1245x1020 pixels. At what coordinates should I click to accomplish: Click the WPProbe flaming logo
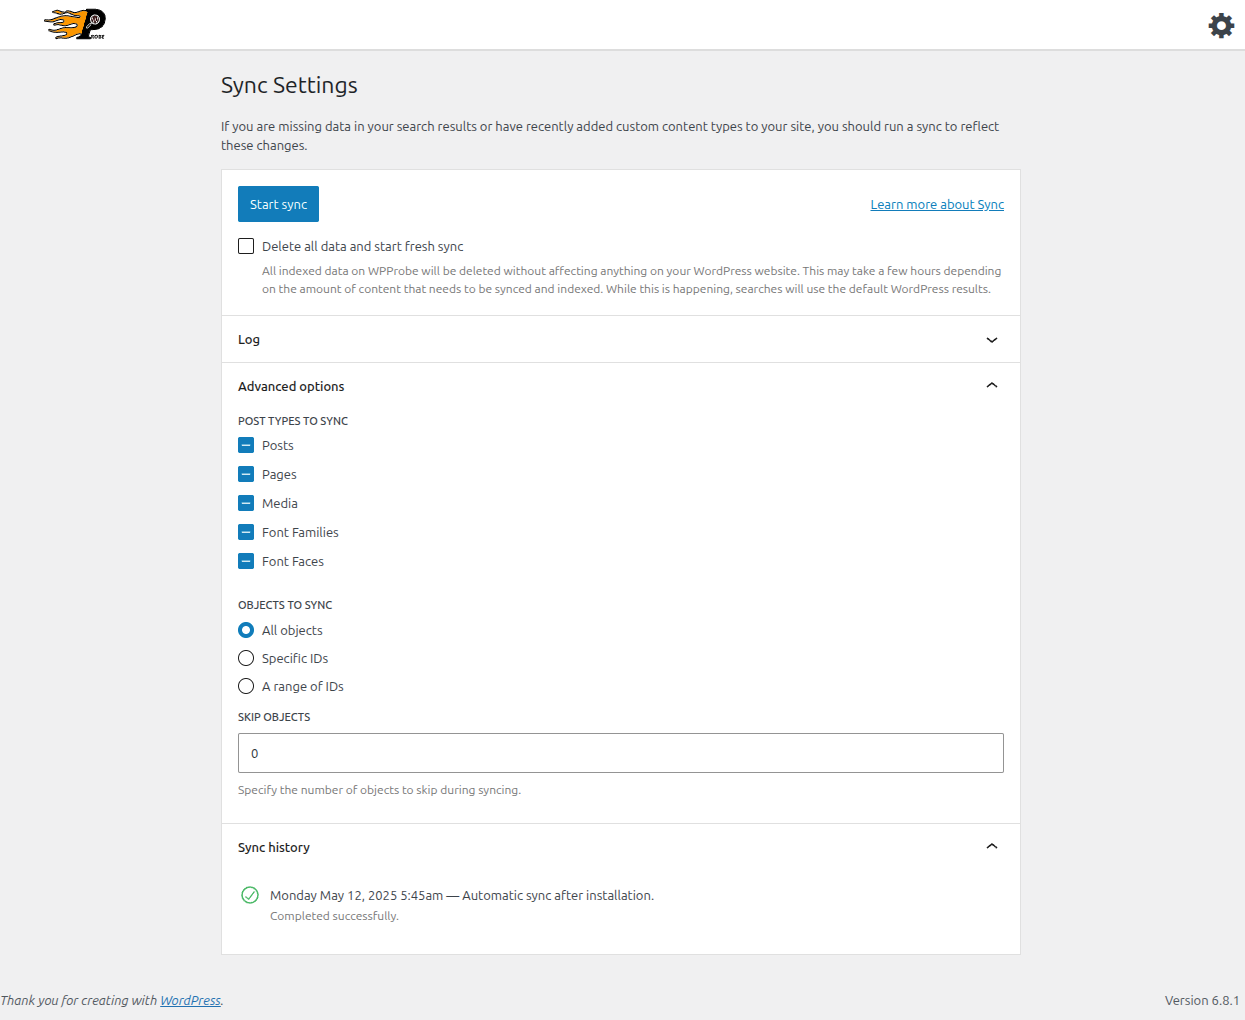(x=75, y=25)
